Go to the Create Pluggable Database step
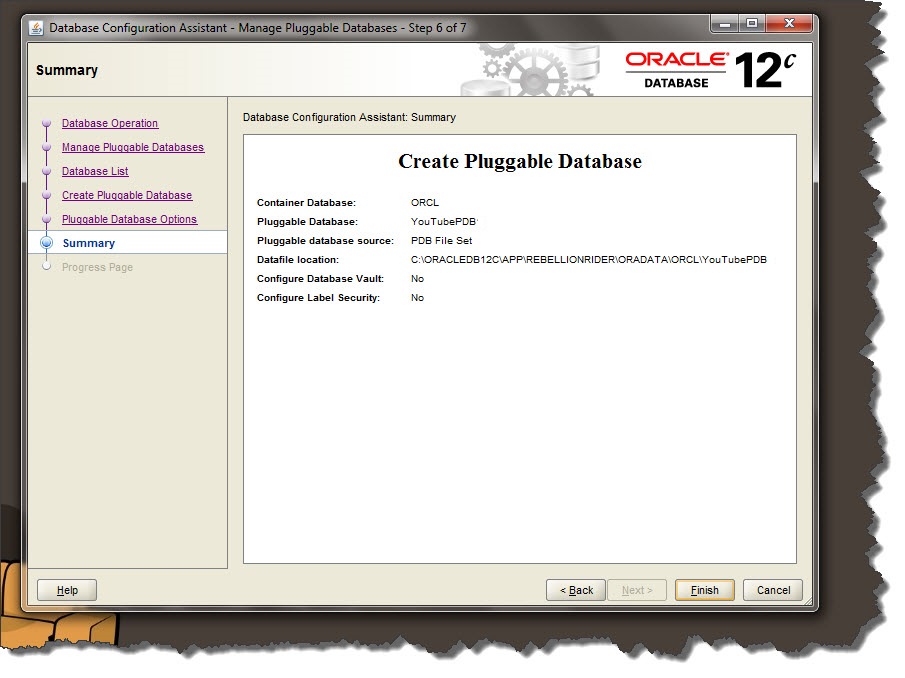 pyautogui.click(x=127, y=195)
